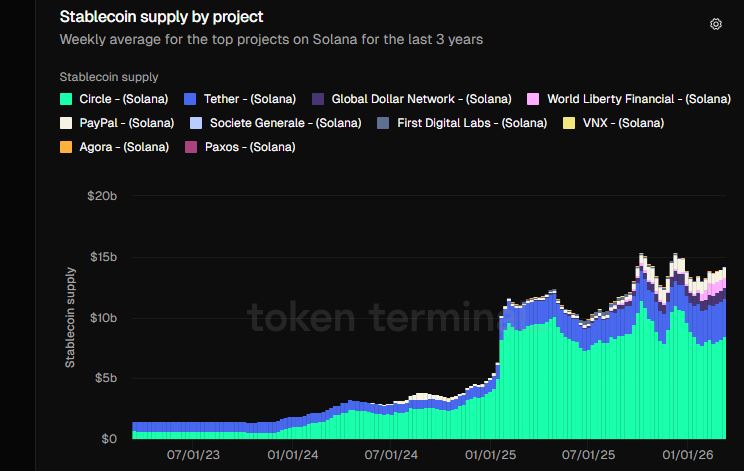
Task: Open chart settings gear icon
Action: point(715,24)
